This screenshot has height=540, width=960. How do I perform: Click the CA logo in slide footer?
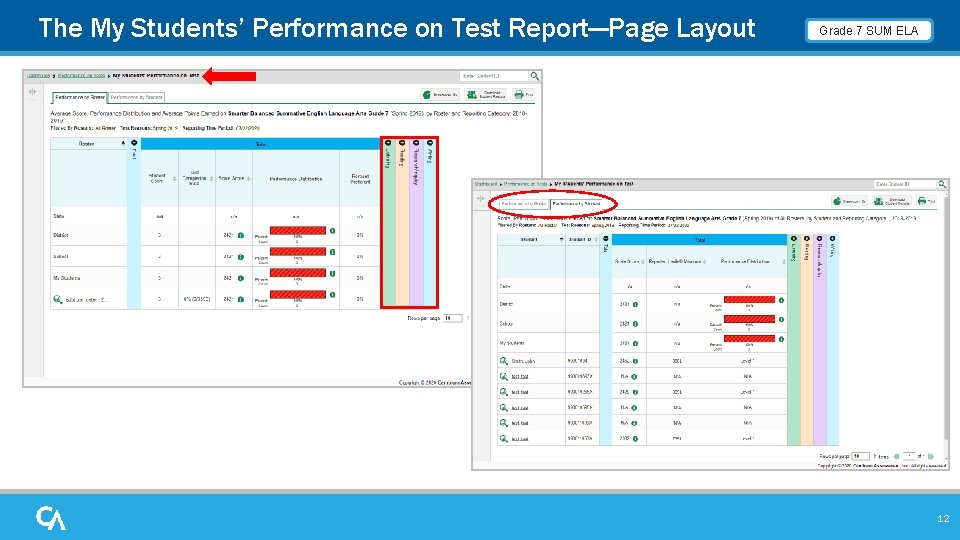(x=51, y=518)
